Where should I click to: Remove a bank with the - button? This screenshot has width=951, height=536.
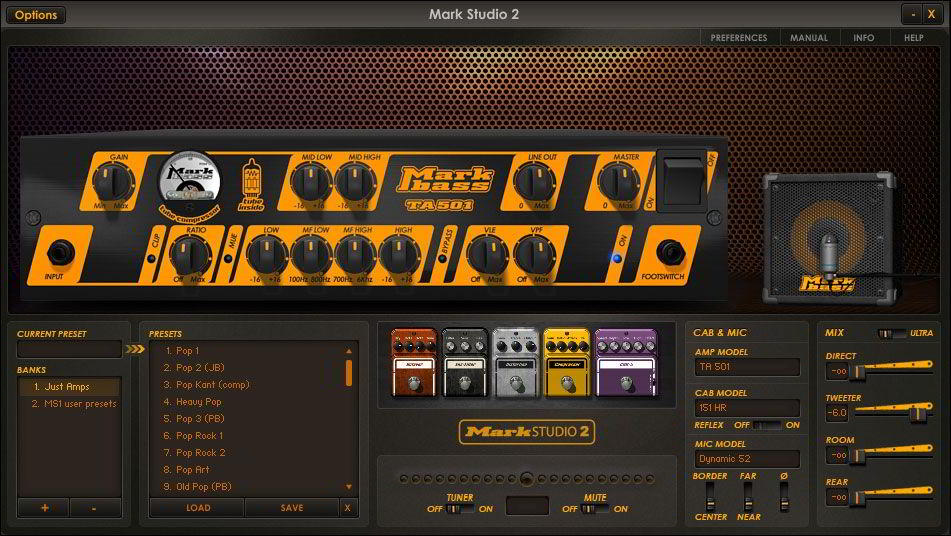pos(95,508)
